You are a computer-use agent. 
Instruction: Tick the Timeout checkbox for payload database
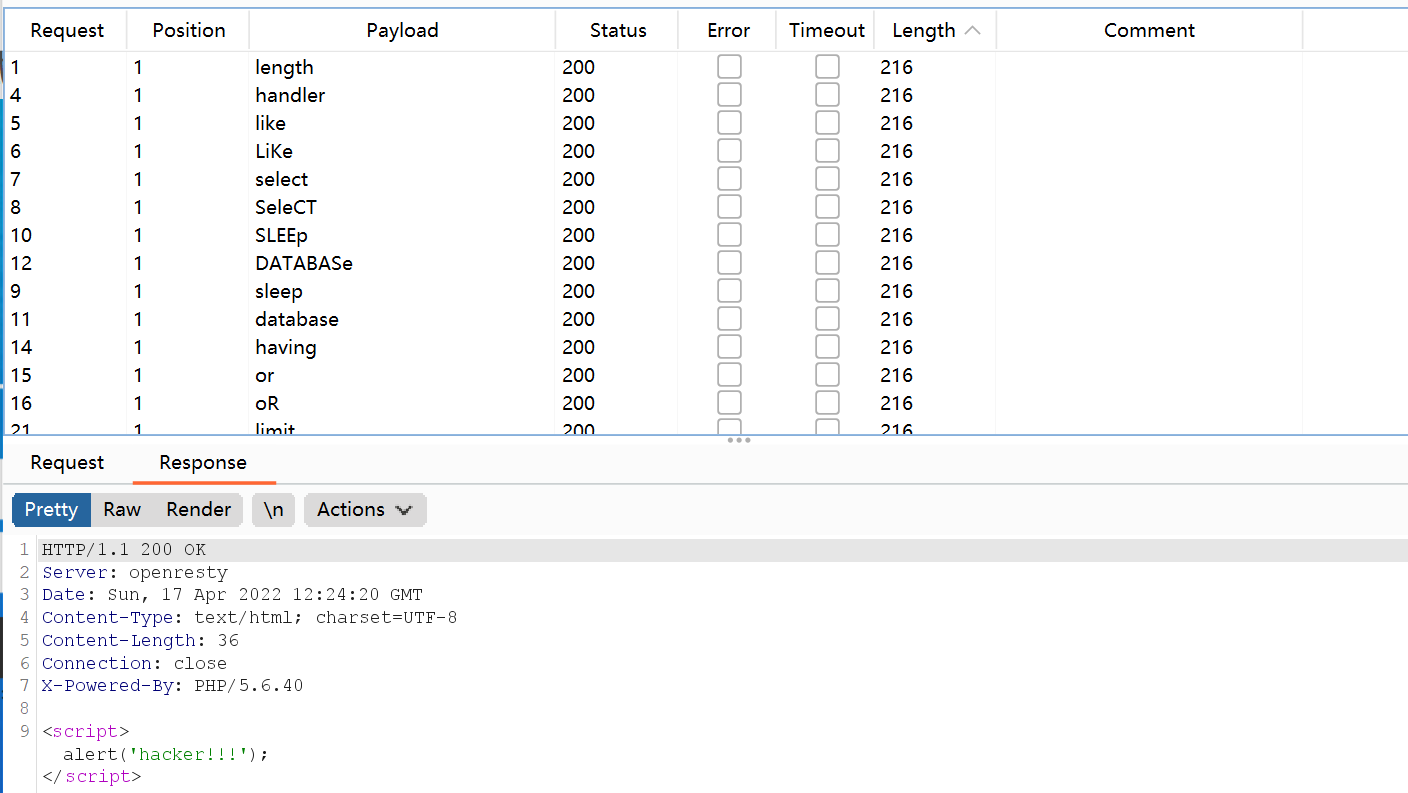click(827, 319)
